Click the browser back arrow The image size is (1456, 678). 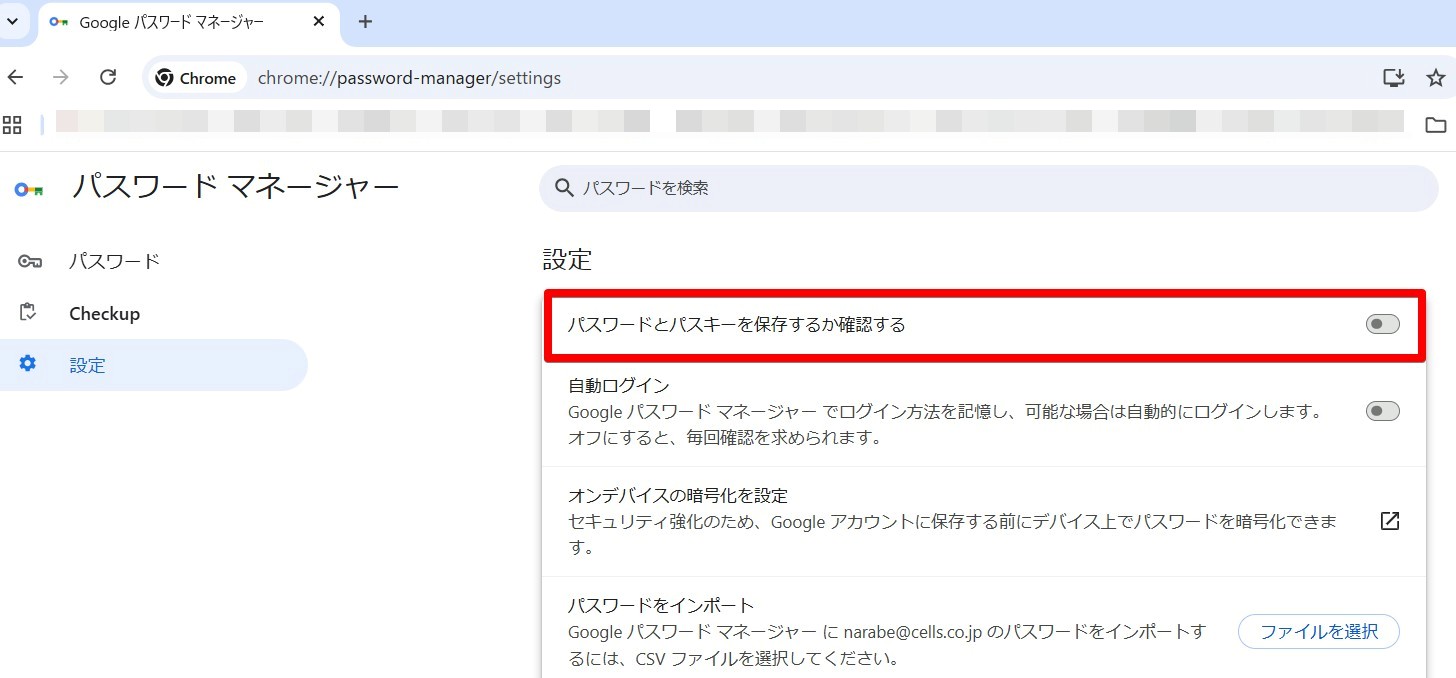click(x=15, y=78)
